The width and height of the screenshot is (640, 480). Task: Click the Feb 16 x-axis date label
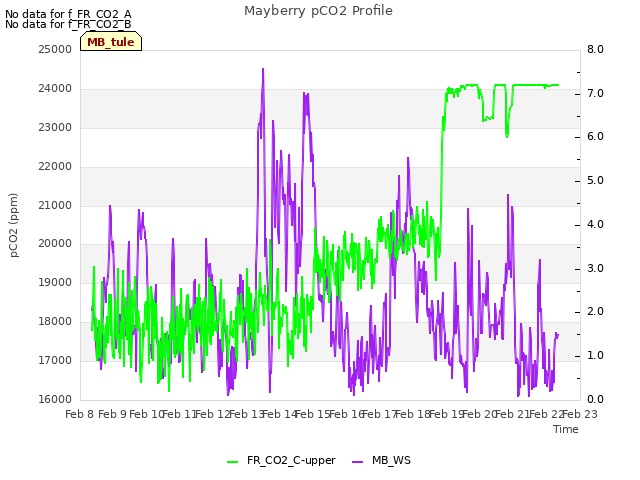pos(346,415)
